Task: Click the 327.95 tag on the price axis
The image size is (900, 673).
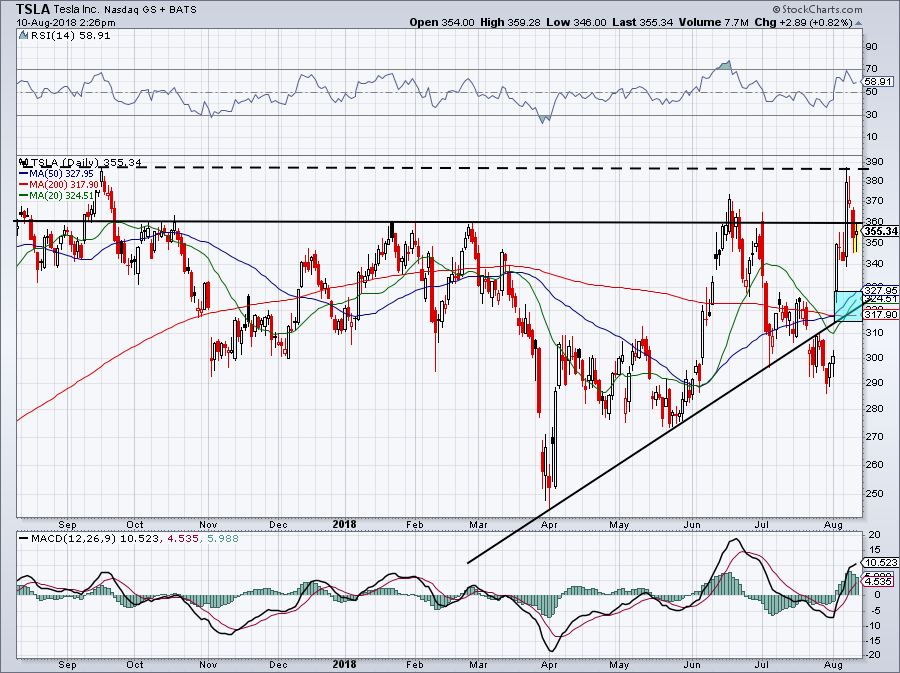Action: (x=880, y=290)
